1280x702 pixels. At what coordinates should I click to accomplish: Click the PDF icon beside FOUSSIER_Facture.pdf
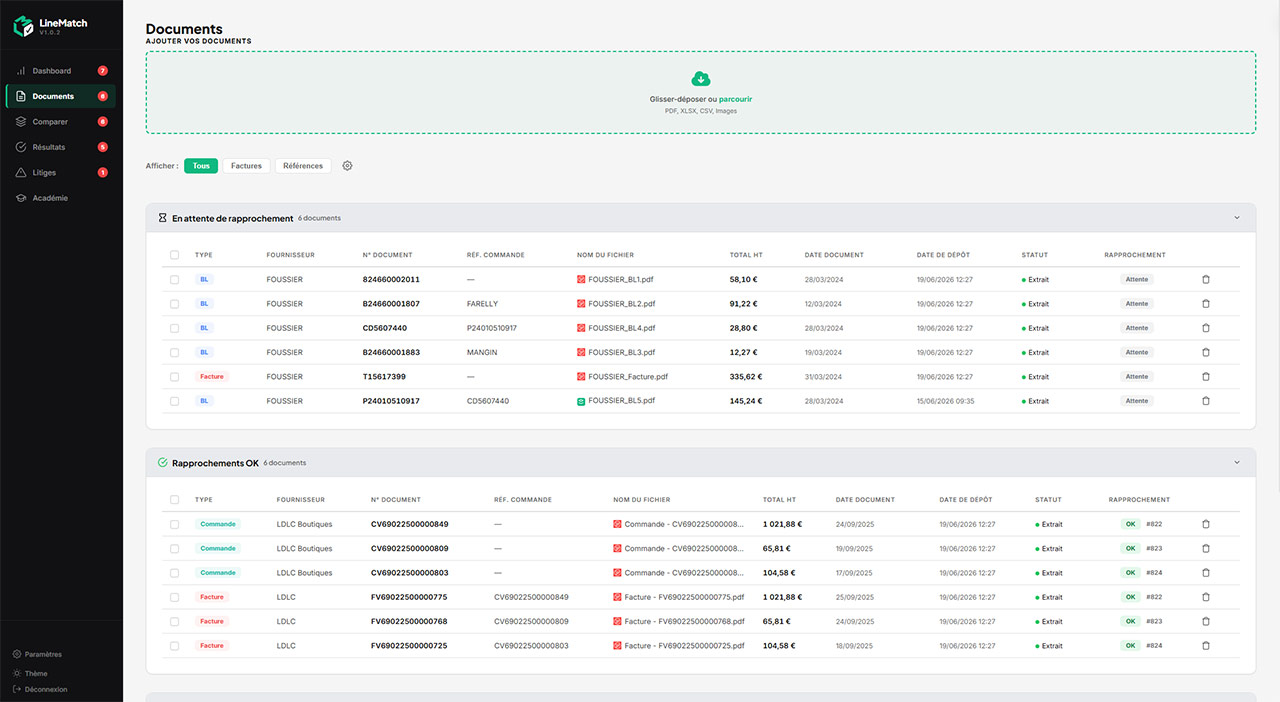click(x=581, y=377)
